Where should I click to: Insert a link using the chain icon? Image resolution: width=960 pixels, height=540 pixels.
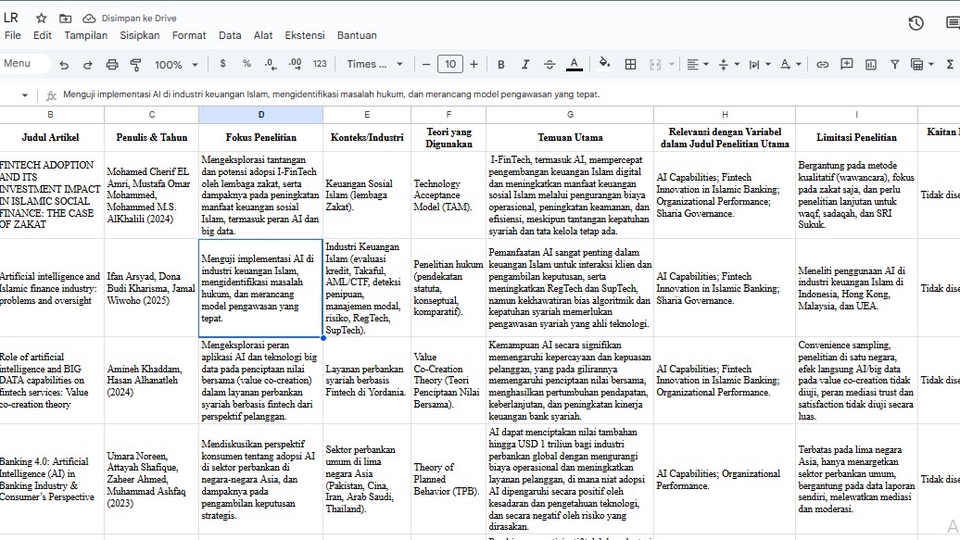(x=822, y=64)
